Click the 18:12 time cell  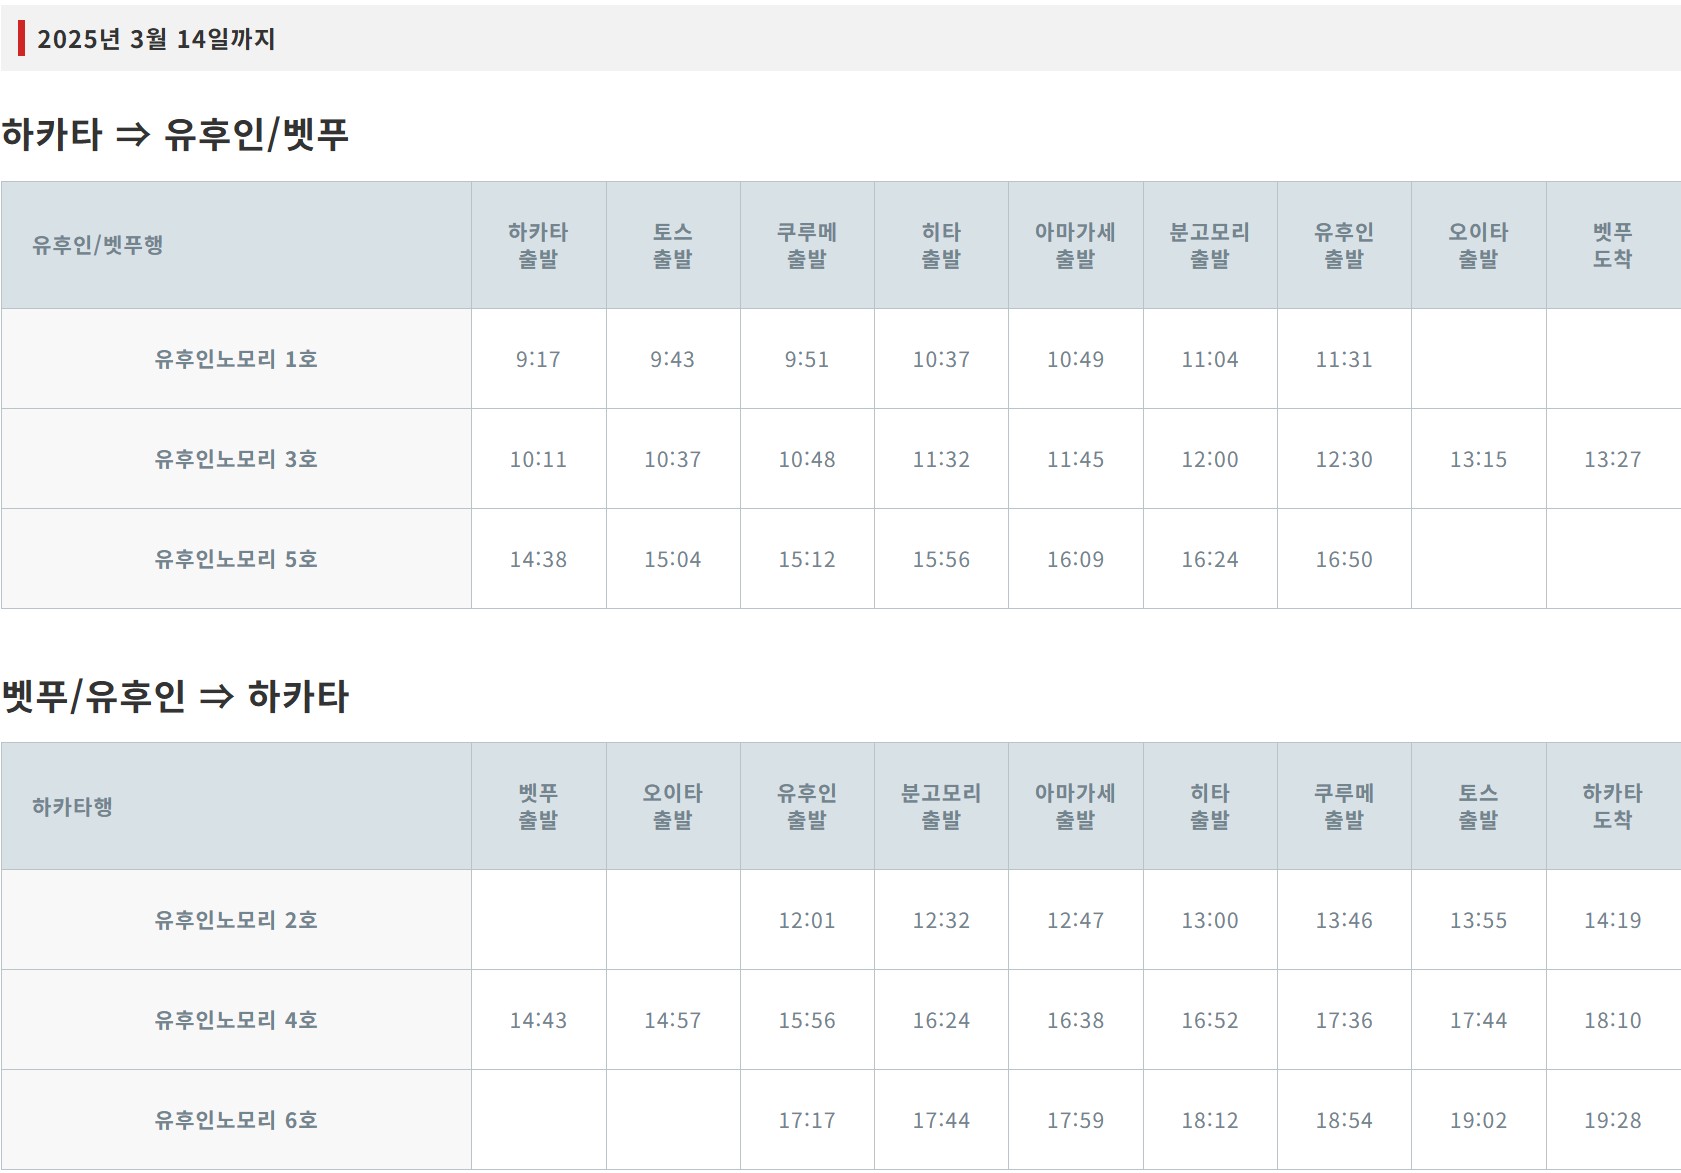point(1210,1120)
